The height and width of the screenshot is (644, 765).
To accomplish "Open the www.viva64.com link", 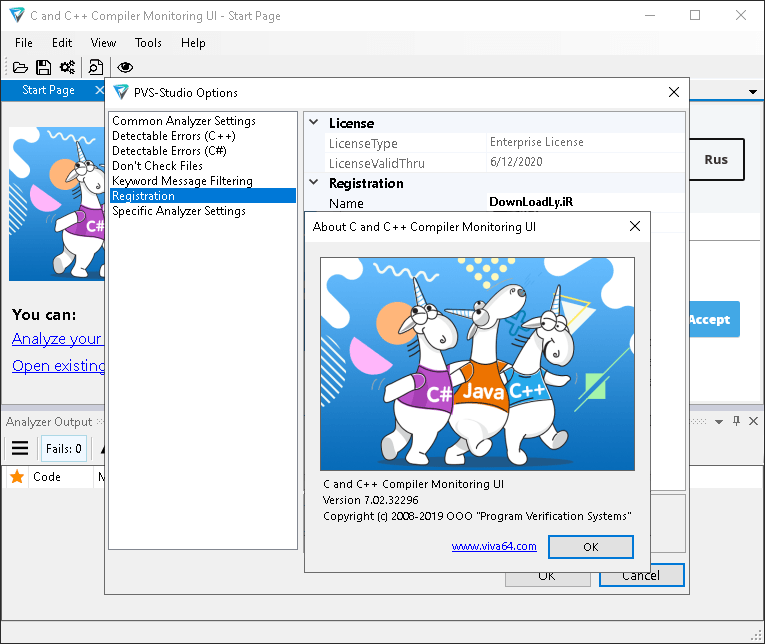I will [x=493, y=546].
